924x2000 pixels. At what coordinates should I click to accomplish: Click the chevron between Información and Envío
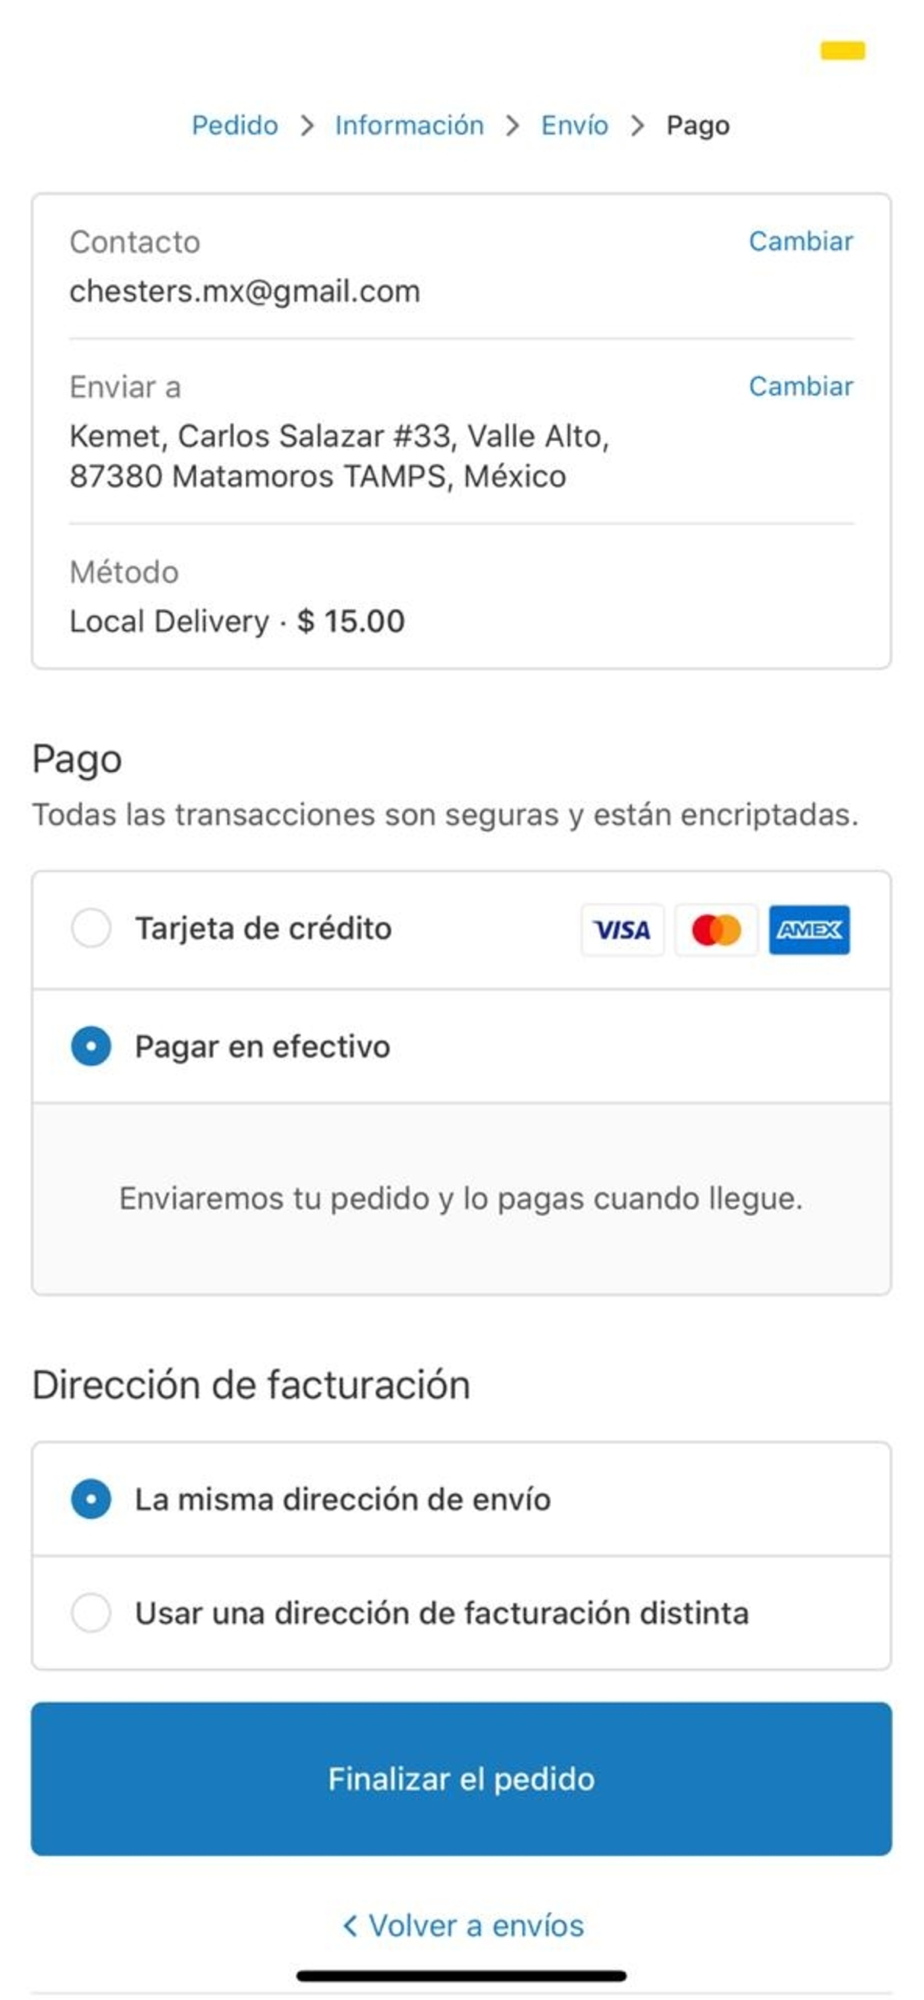pos(513,125)
